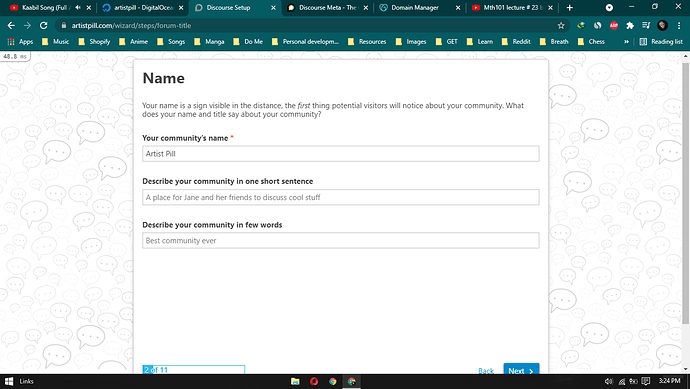This screenshot has height=389, width=690.
Task: Mute the Kaabil Song tab audio icon
Action: click(x=78, y=7)
